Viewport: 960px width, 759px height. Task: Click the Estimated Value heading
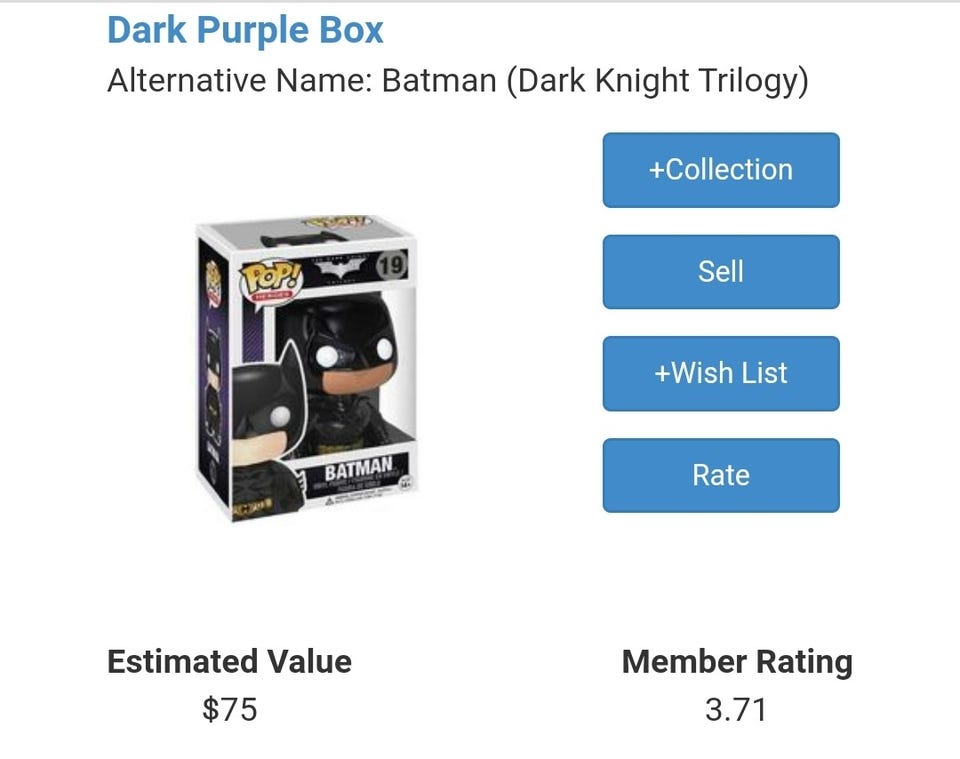229,661
